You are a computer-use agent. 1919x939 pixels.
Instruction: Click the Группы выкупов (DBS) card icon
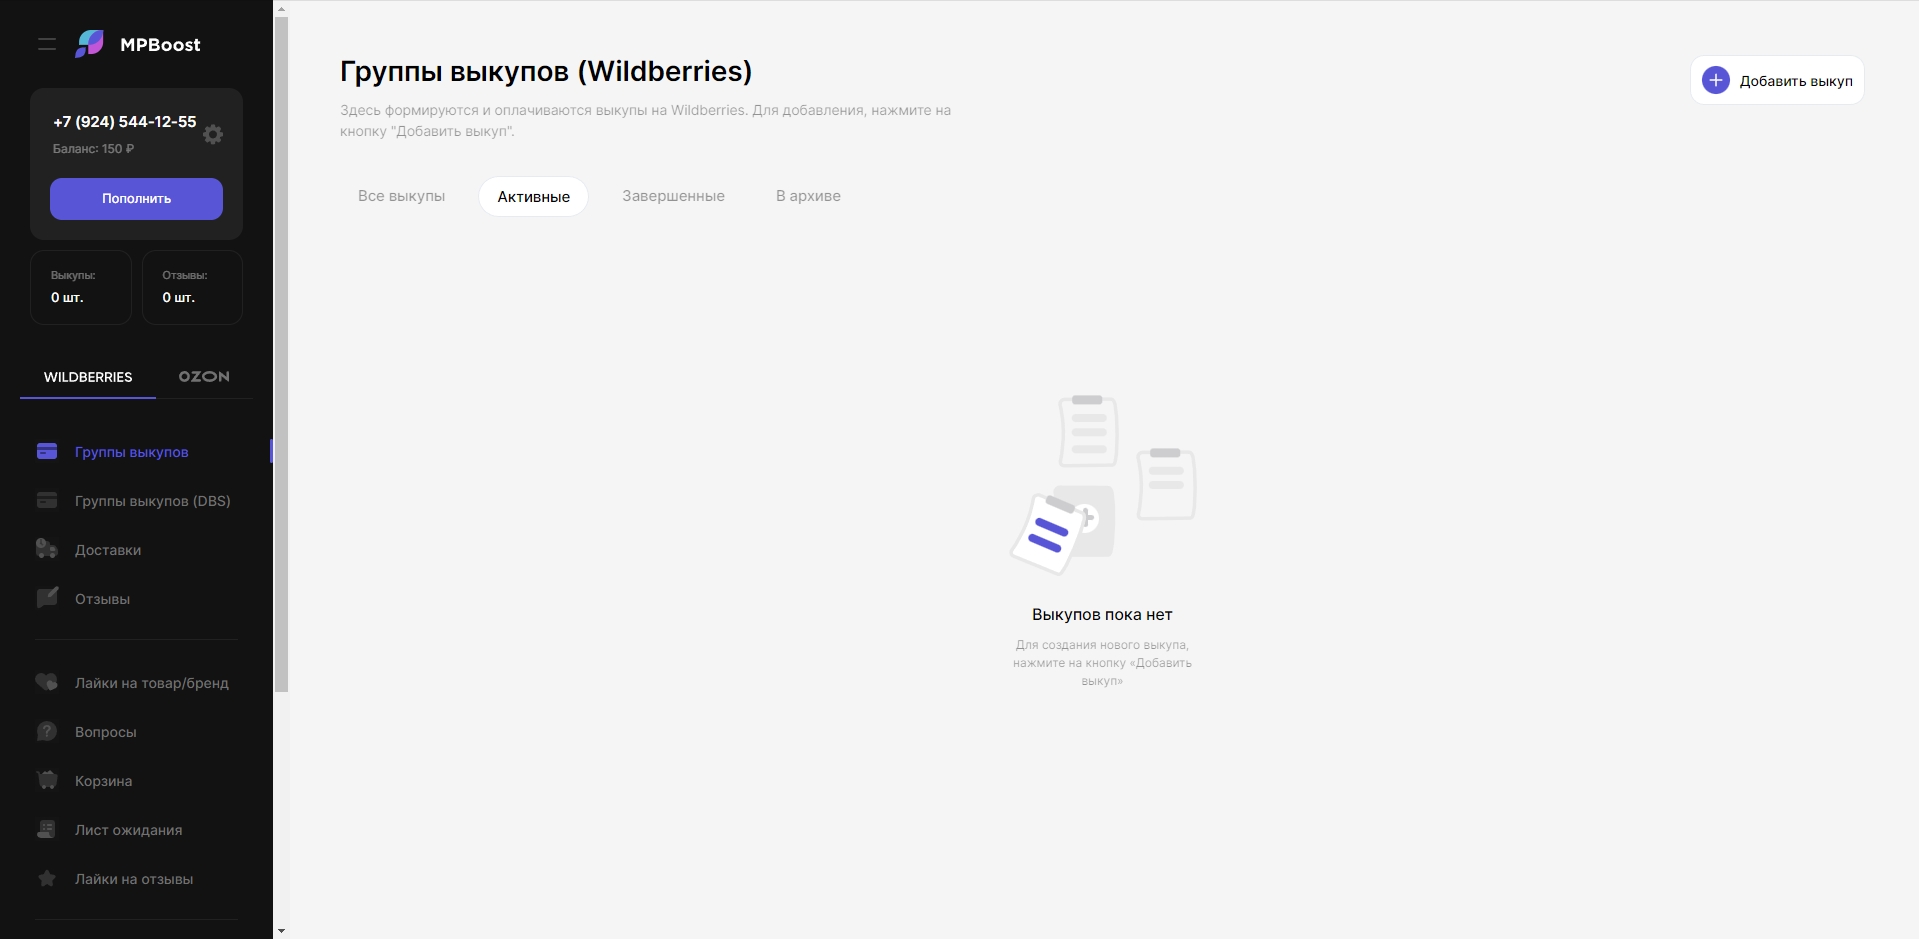[47, 500]
